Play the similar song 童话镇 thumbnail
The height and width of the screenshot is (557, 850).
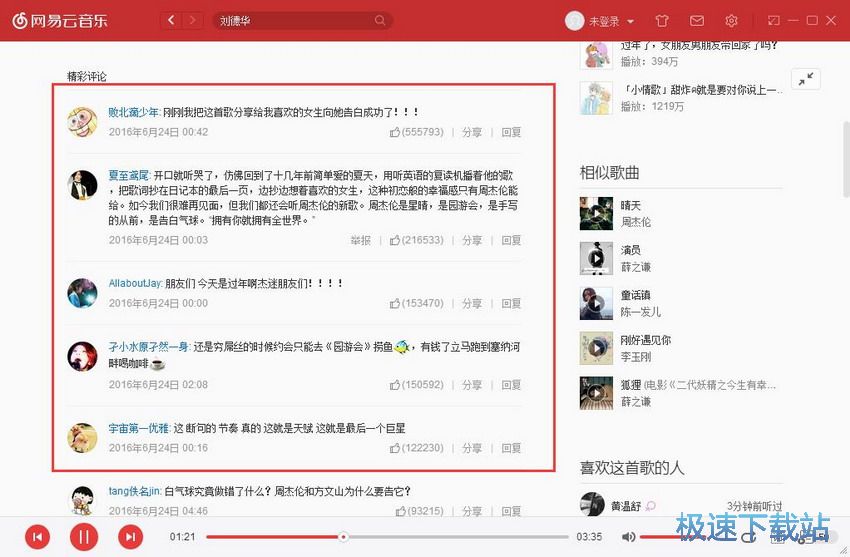[x=596, y=303]
